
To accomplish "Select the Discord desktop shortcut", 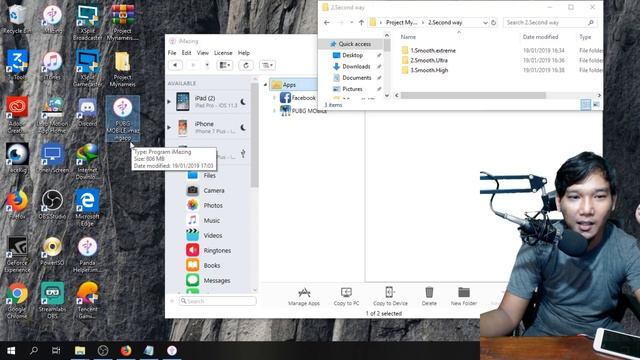I will (87, 113).
